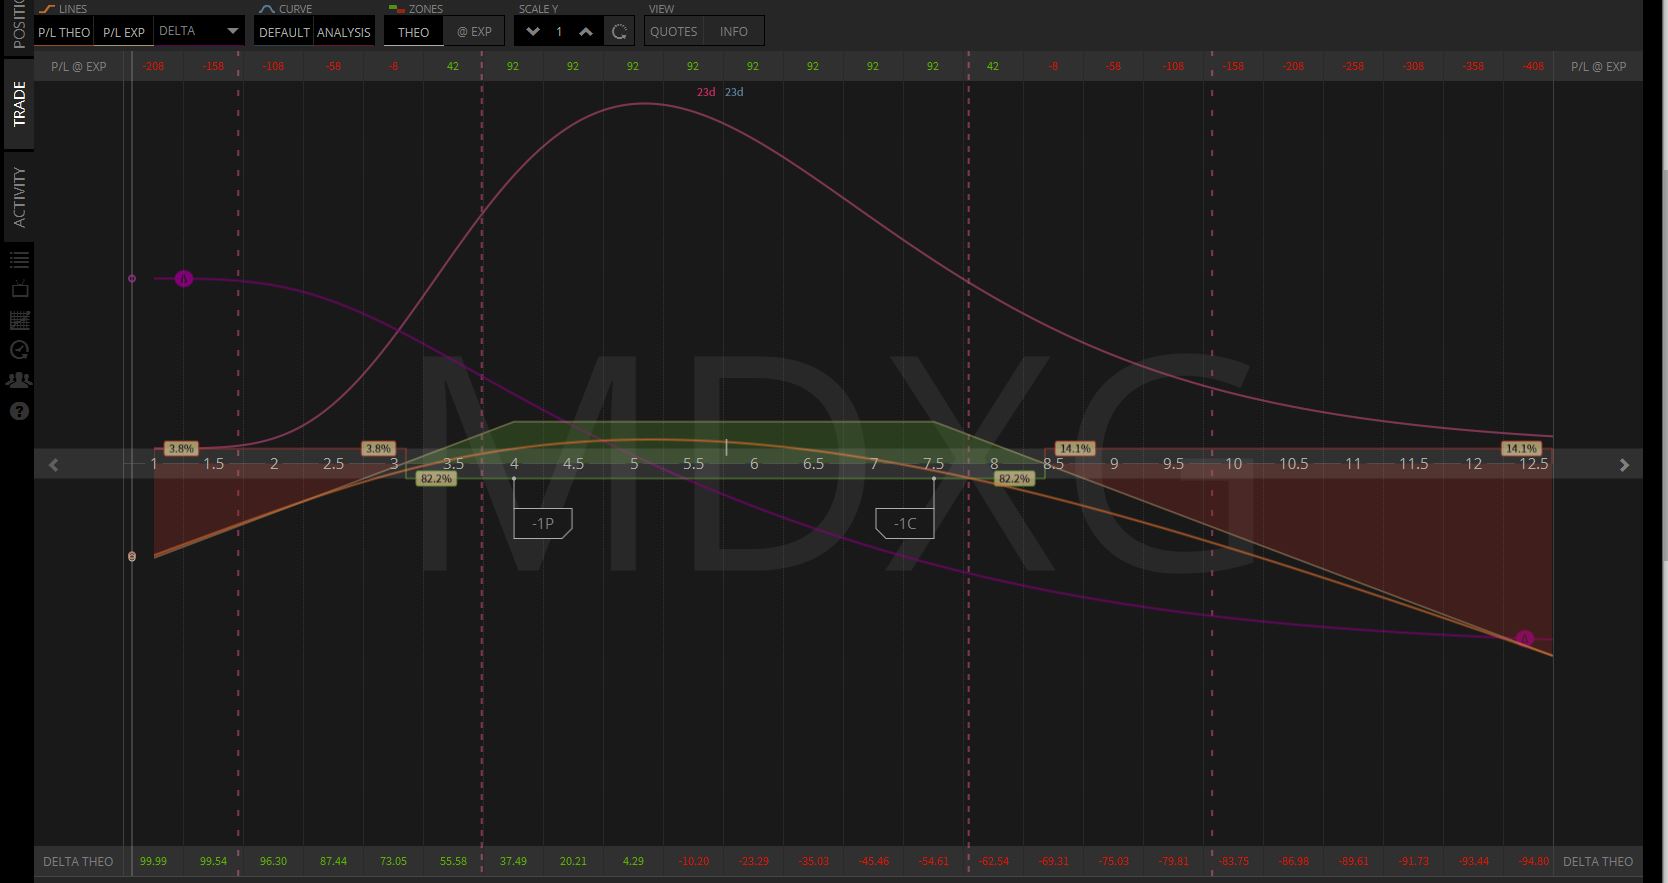This screenshot has height=883, width=1668.
Task: Pan the chart right with arrow
Action: tap(1624, 464)
